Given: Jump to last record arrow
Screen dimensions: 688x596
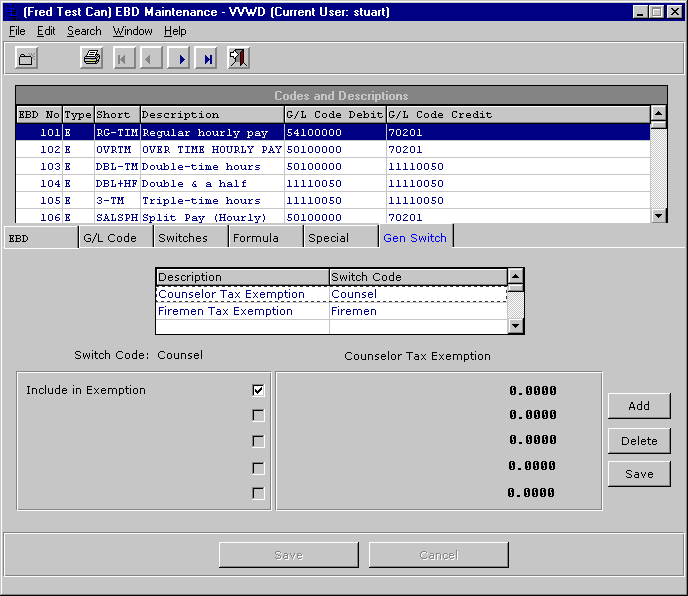Looking at the screenshot, I should 208,59.
